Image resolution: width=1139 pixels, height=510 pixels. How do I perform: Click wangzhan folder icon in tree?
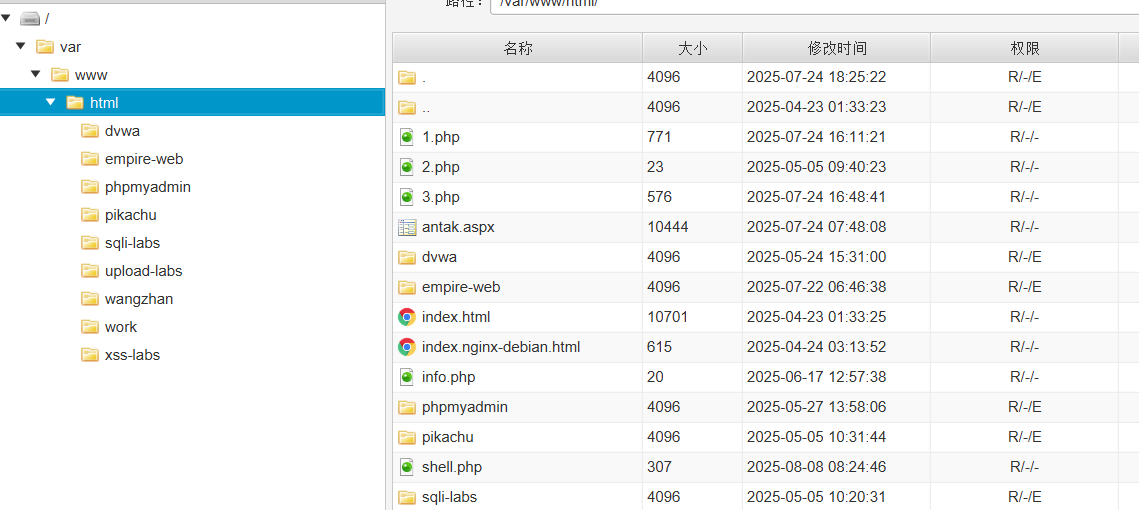[x=90, y=299]
